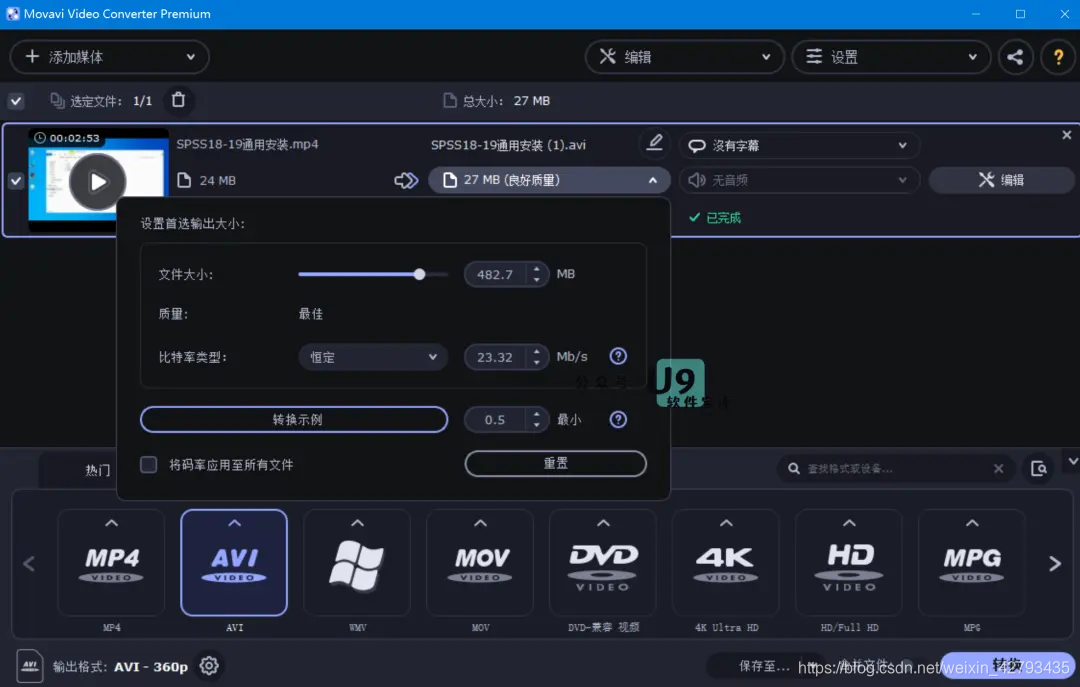Switch to the 热门 formats tab
This screenshot has height=687, width=1080.
click(x=97, y=470)
